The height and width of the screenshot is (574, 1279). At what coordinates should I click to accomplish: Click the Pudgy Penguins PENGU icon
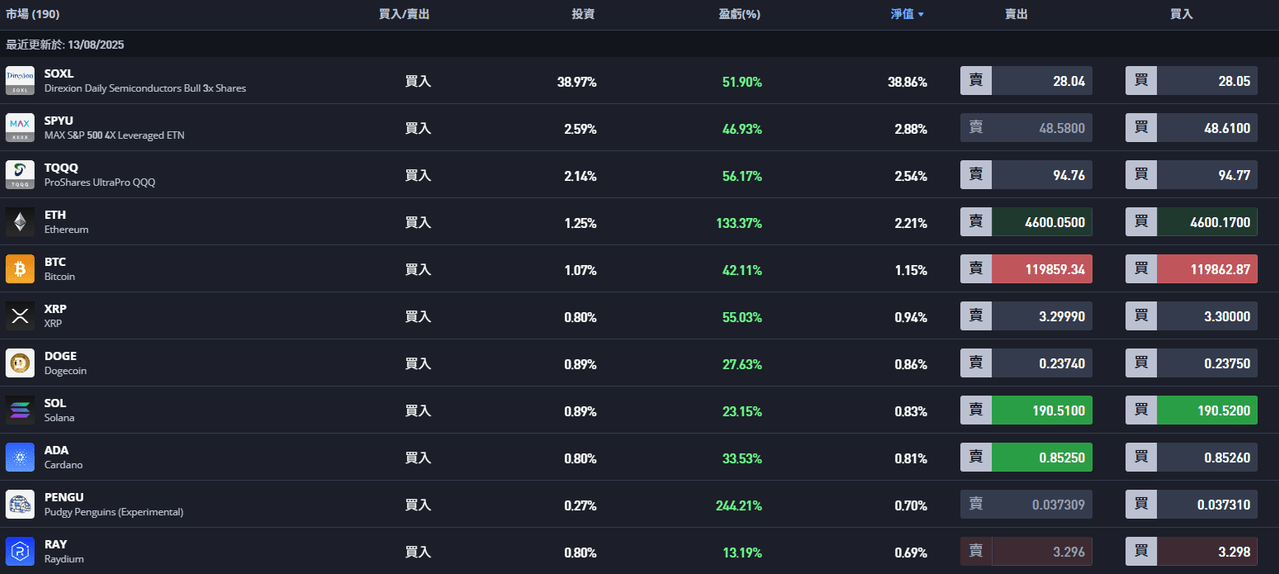point(20,504)
